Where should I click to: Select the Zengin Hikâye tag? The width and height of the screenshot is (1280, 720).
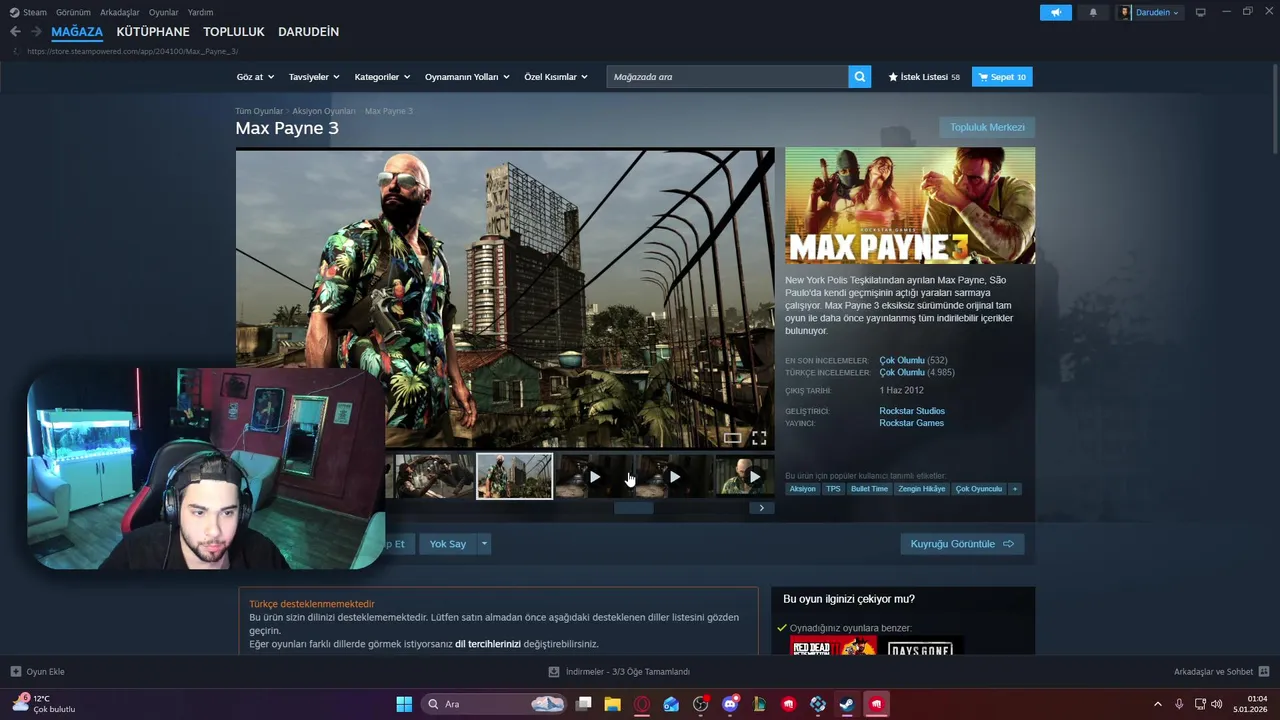pyautogui.click(x=921, y=489)
